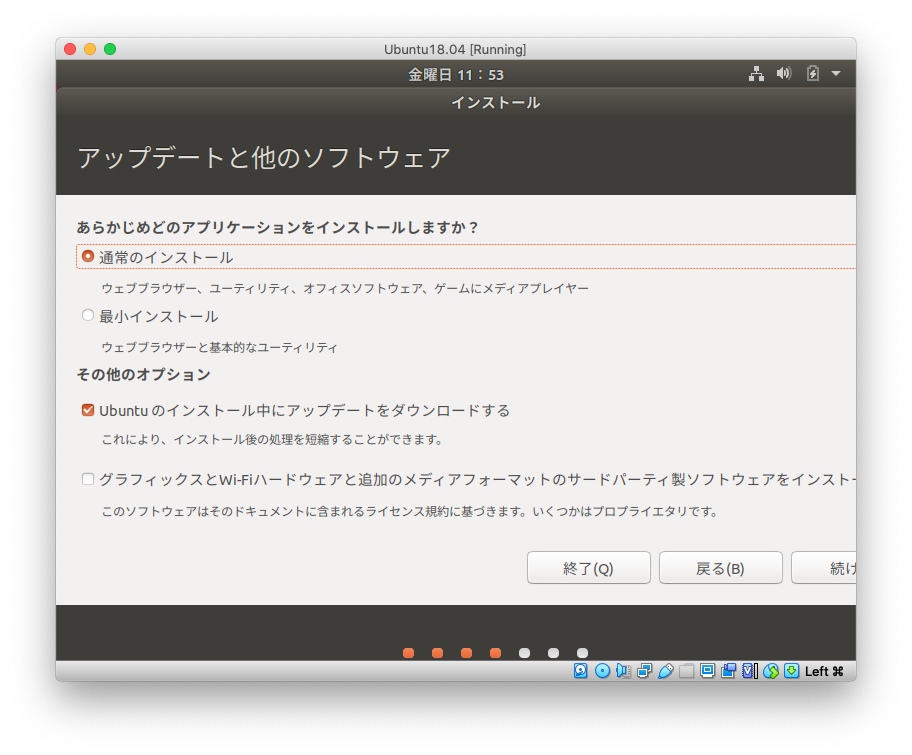Click the VirtualBox display settings icon

click(708, 670)
